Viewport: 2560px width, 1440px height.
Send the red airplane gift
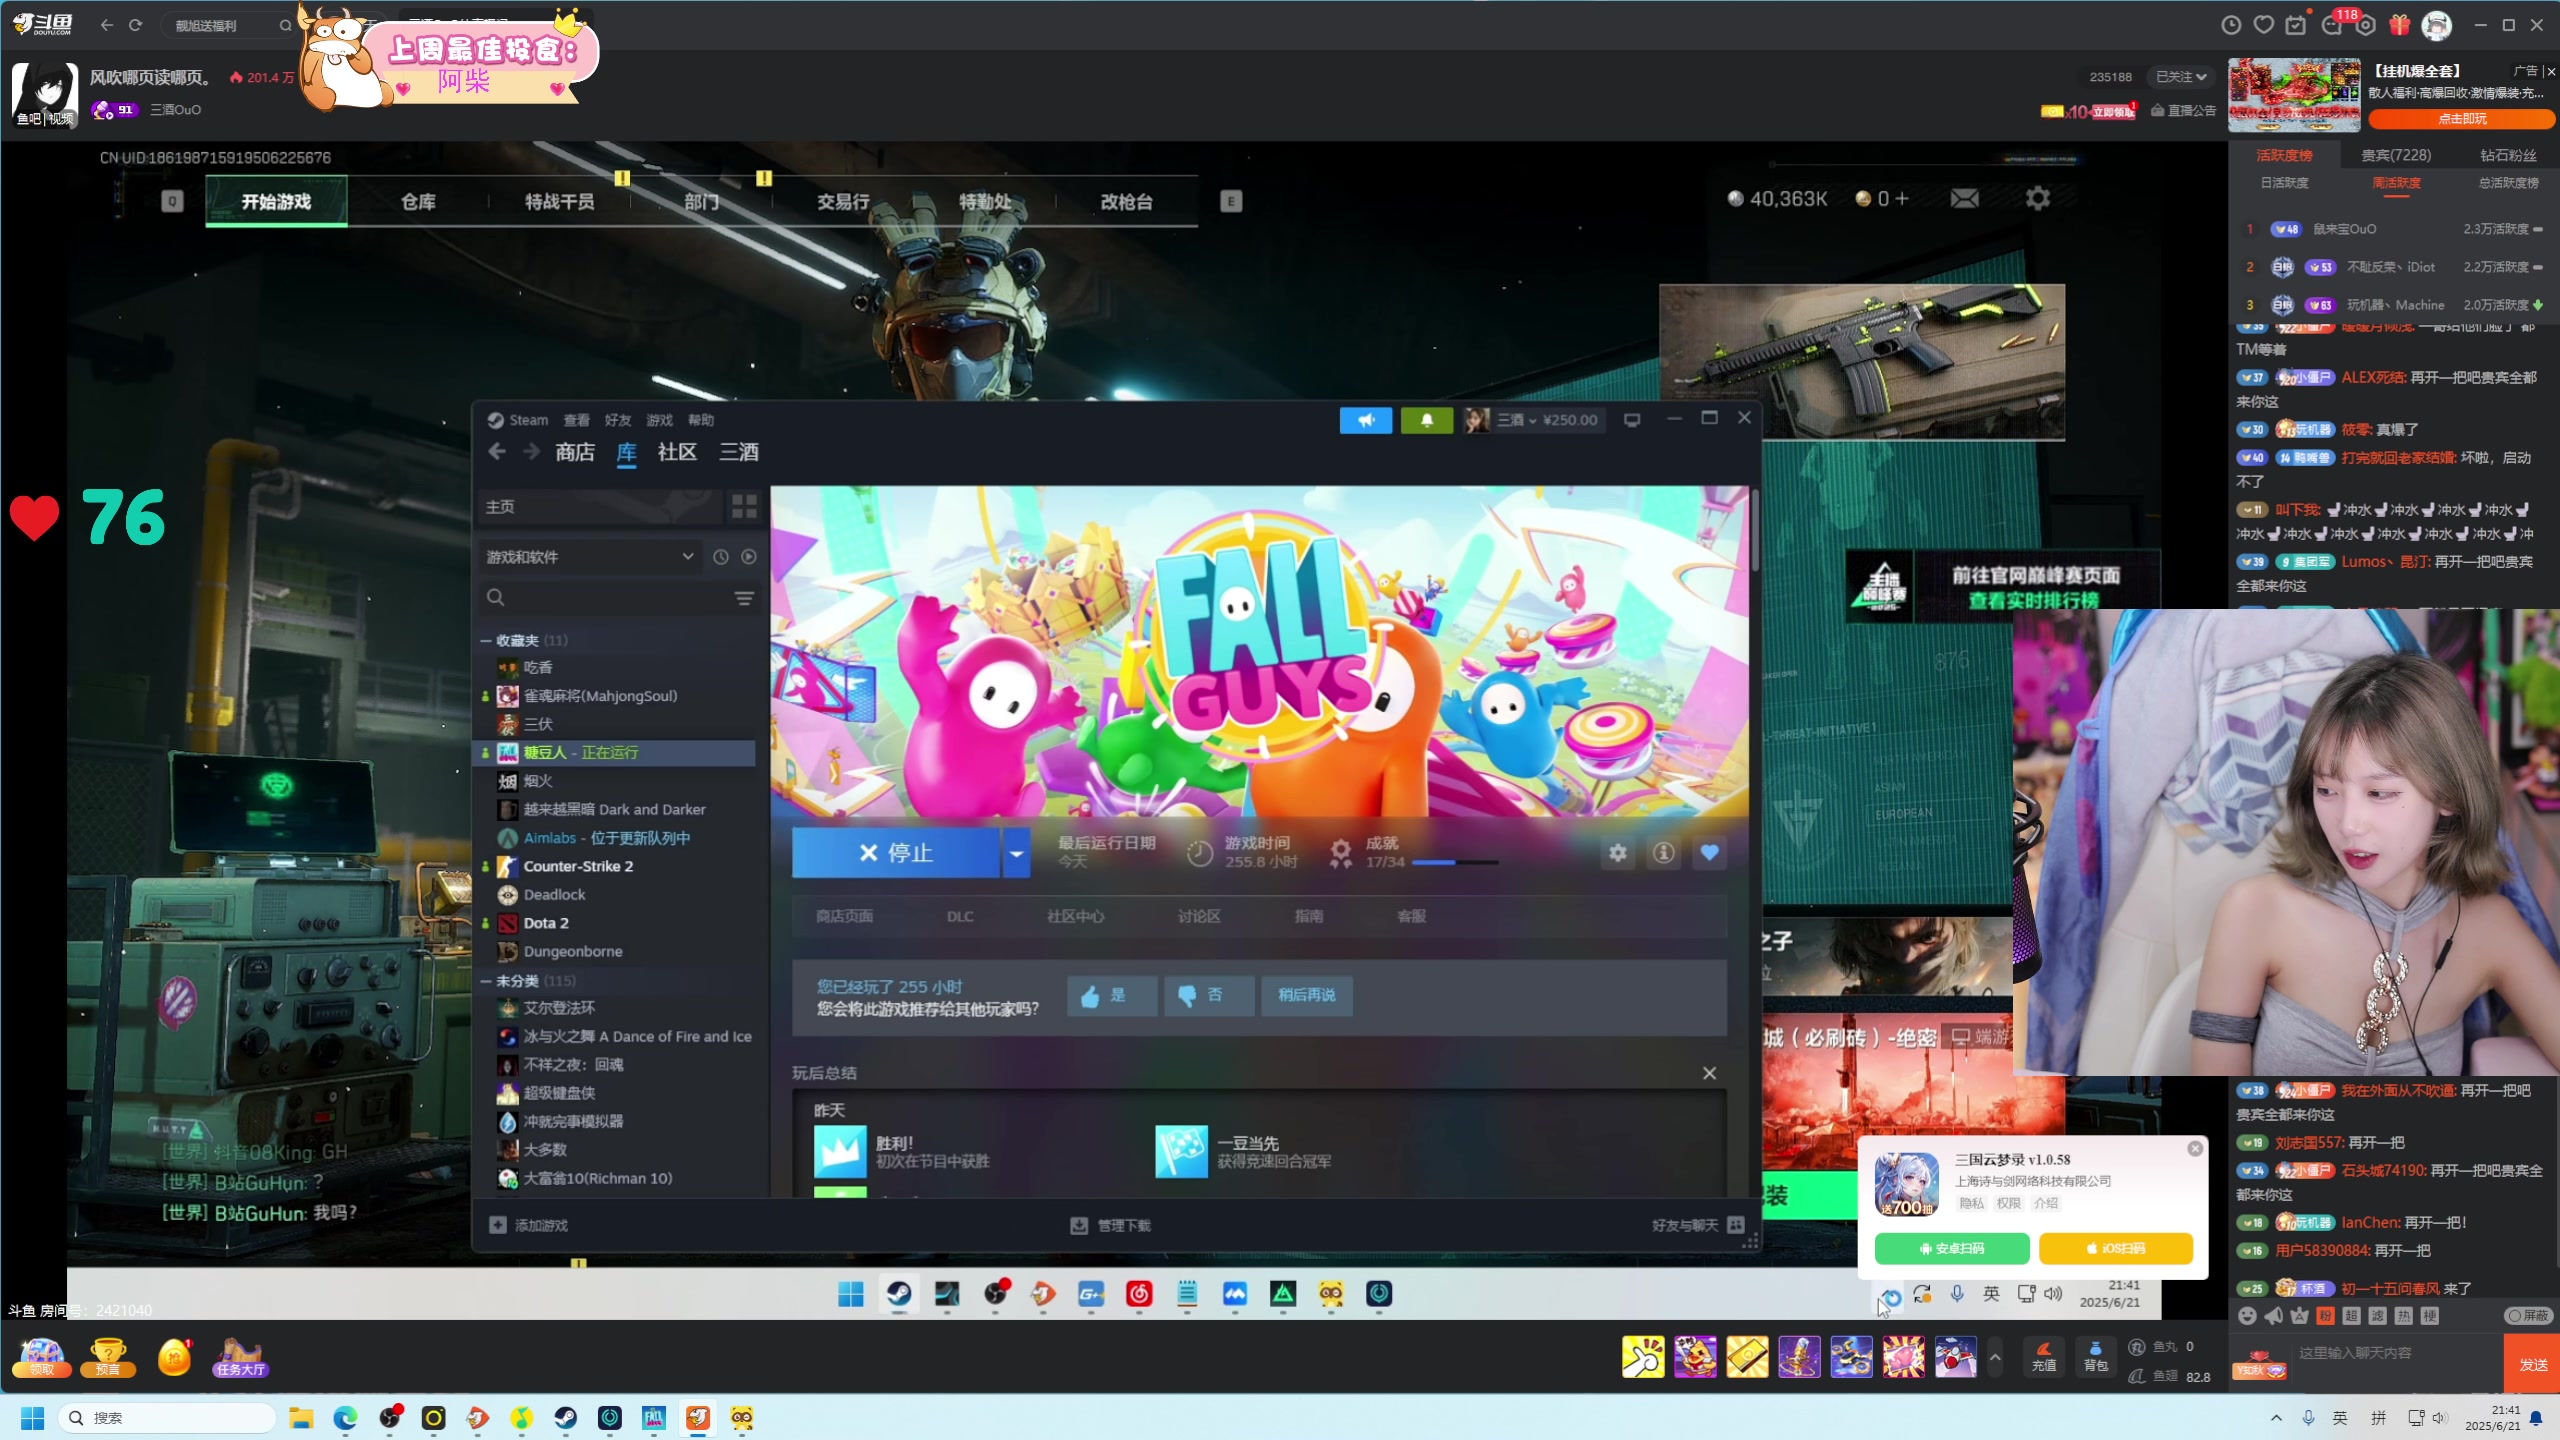(1955, 1357)
